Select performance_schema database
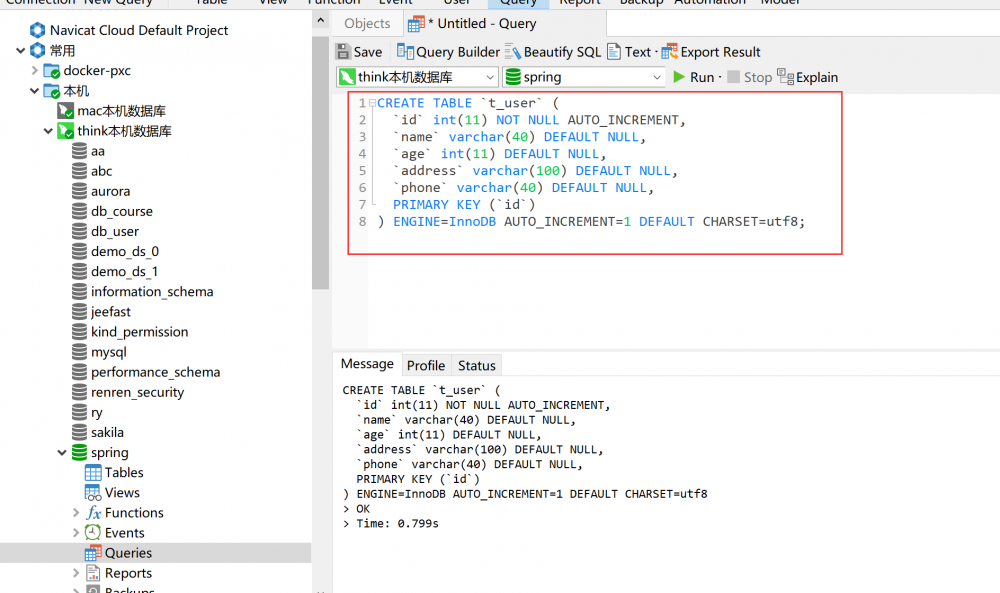Image resolution: width=1000 pixels, height=593 pixels. point(156,372)
